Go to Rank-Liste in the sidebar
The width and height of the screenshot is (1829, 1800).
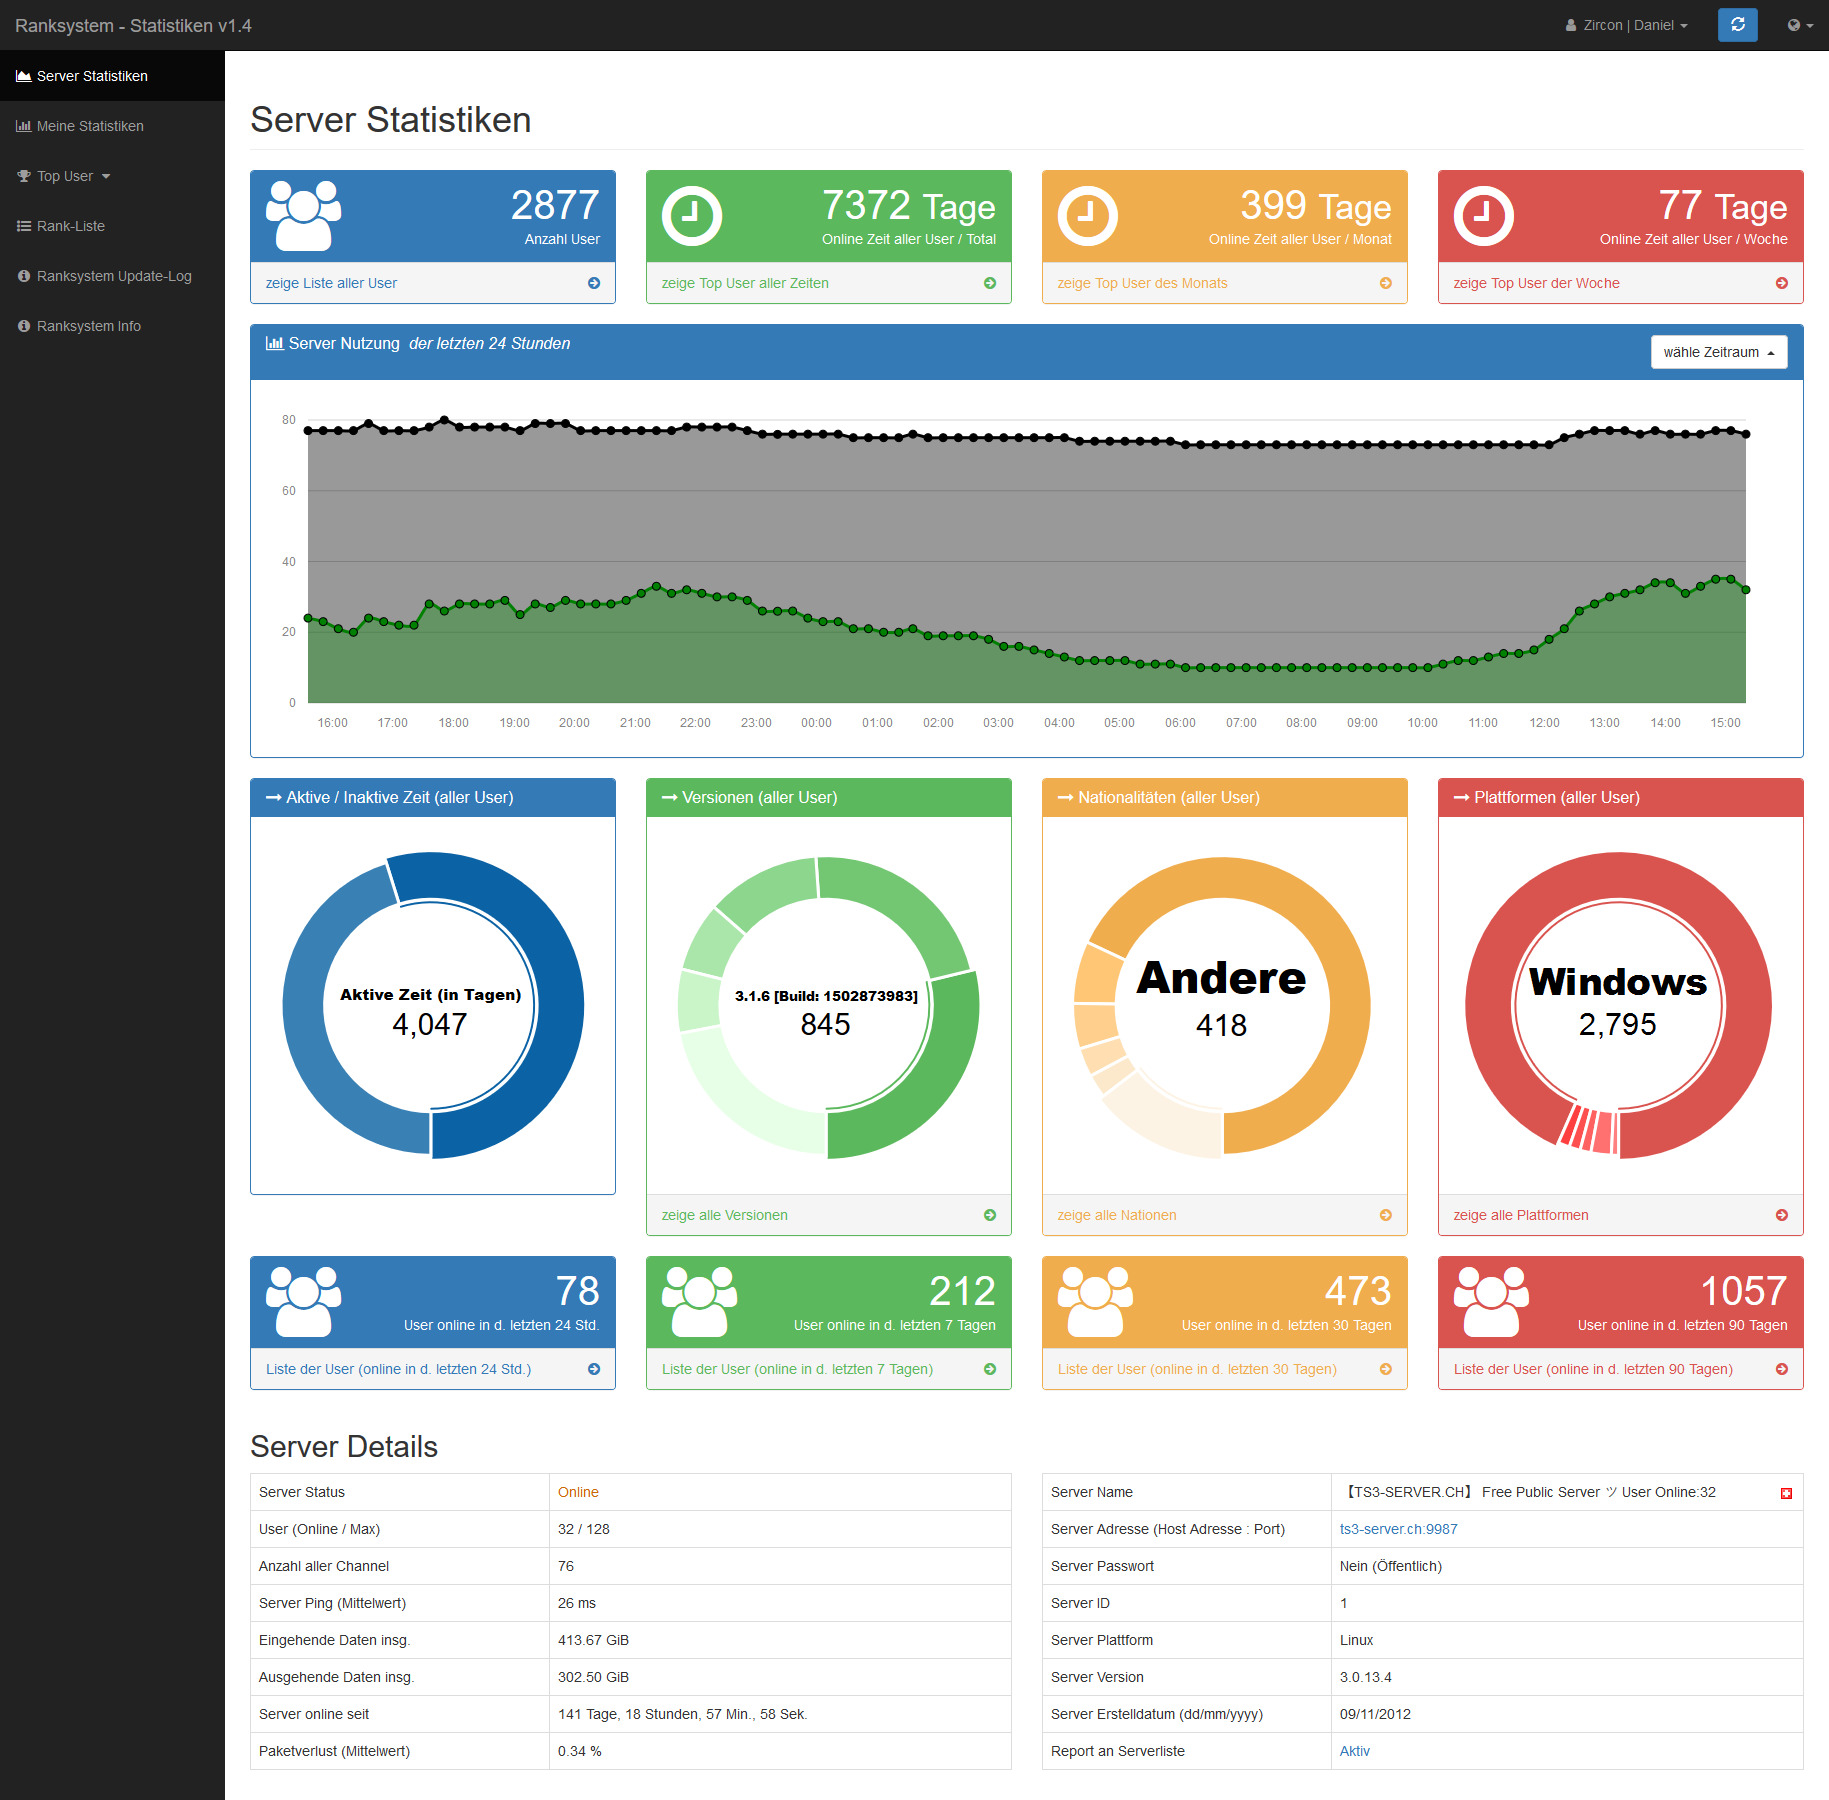click(70, 226)
